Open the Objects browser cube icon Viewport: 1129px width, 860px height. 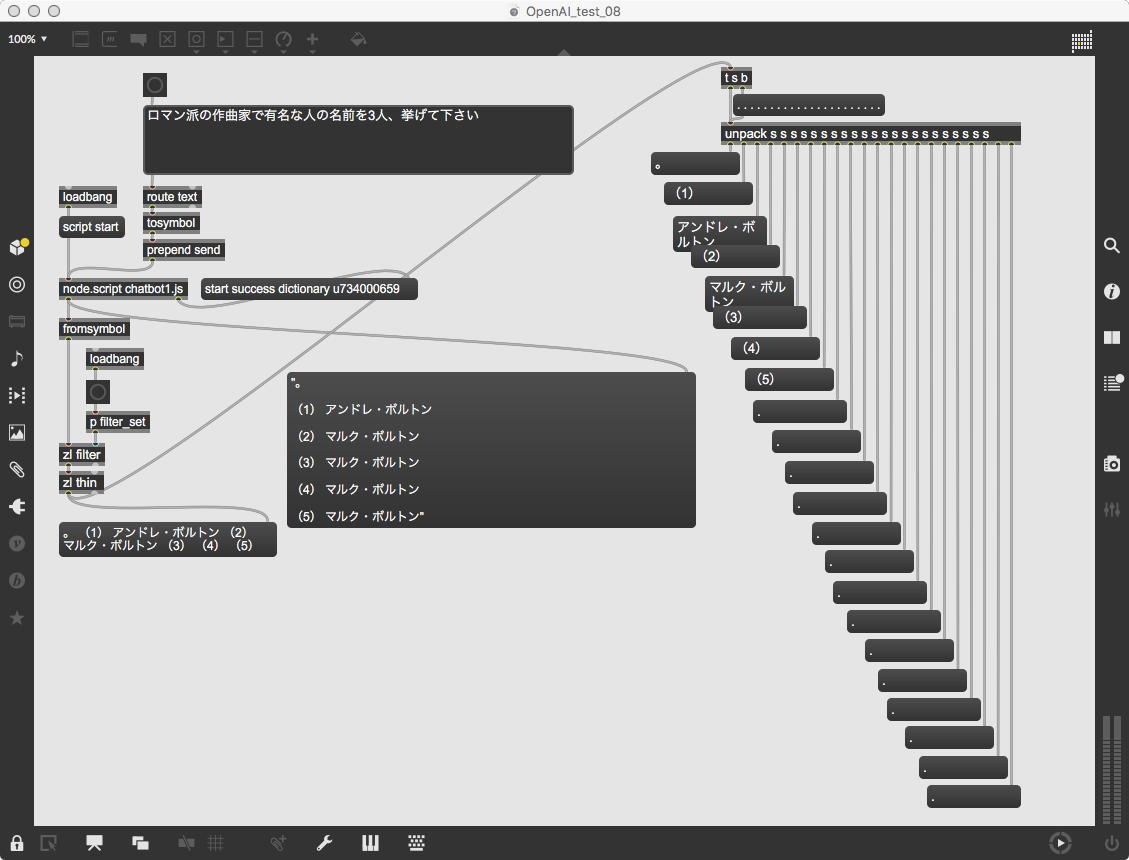pos(17,247)
